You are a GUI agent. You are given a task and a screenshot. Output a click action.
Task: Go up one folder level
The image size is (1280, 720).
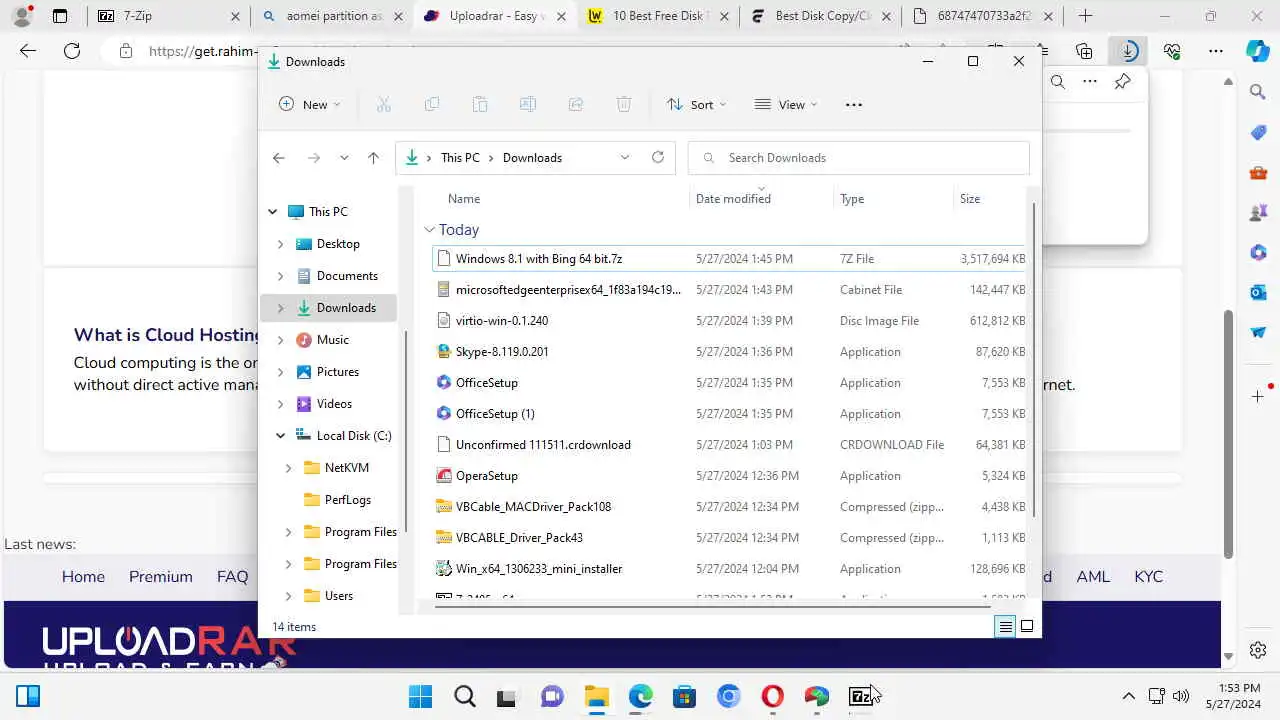click(373, 157)
